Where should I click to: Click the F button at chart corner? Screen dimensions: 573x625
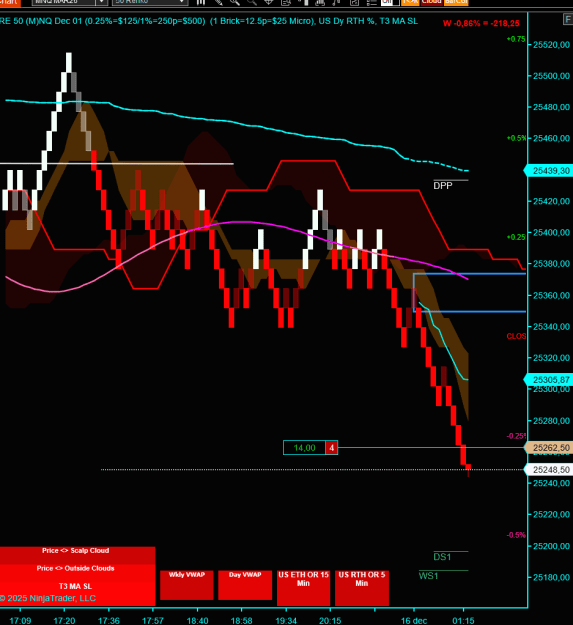[x=568, y=19]
